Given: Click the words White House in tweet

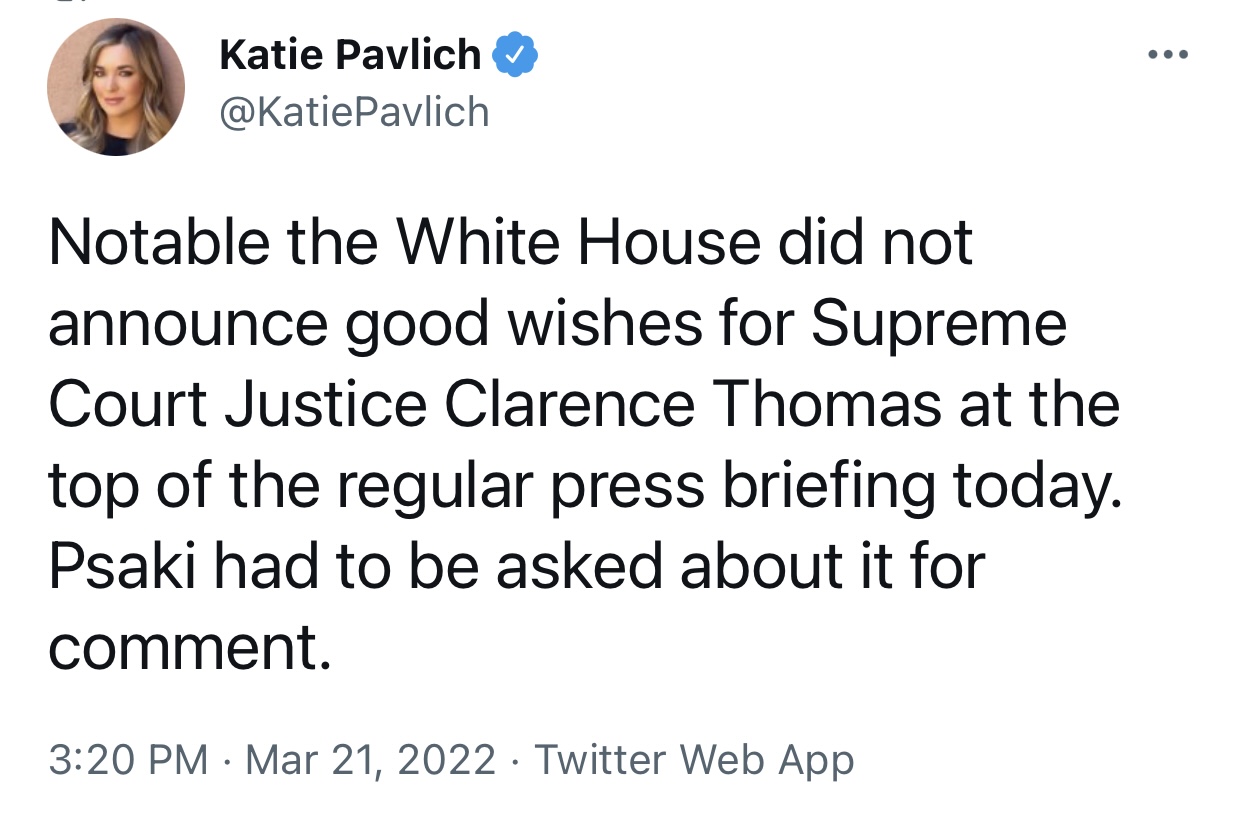Looking at the screenshot, I should click(x=579, y=243).
